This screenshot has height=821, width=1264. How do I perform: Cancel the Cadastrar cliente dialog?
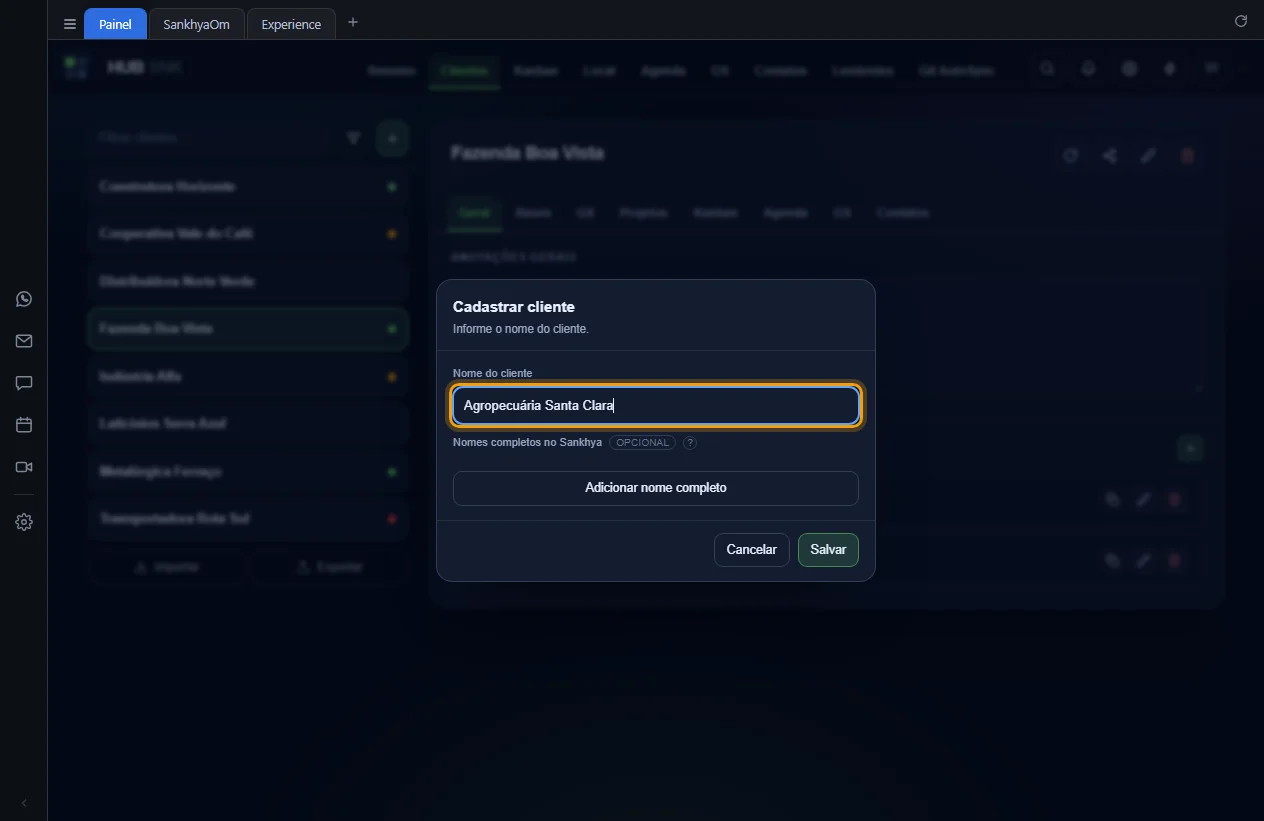[x=752, y=550]
